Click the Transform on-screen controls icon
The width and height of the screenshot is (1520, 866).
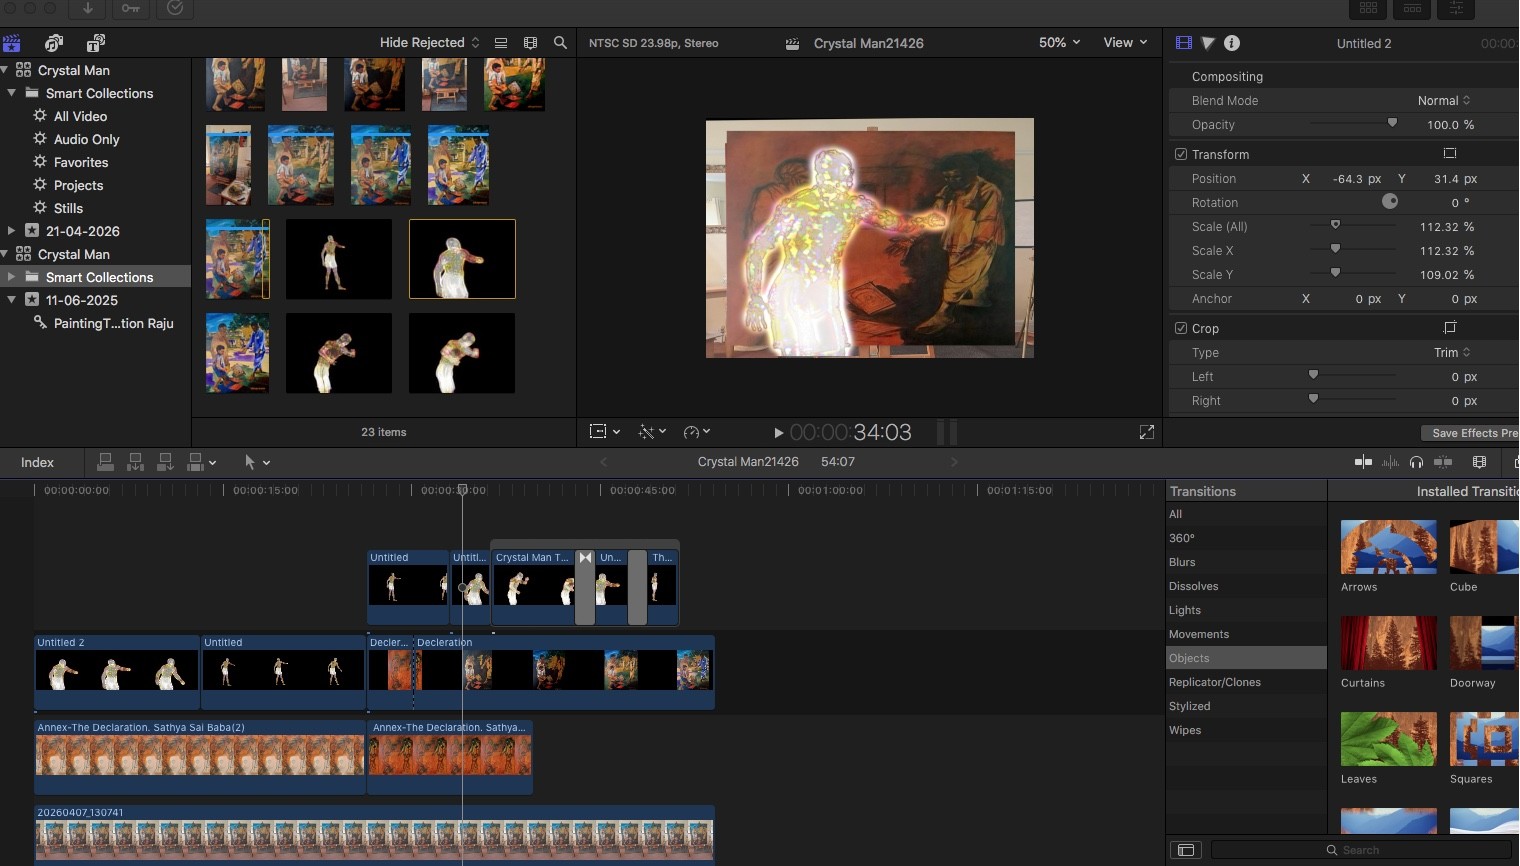1450,154
